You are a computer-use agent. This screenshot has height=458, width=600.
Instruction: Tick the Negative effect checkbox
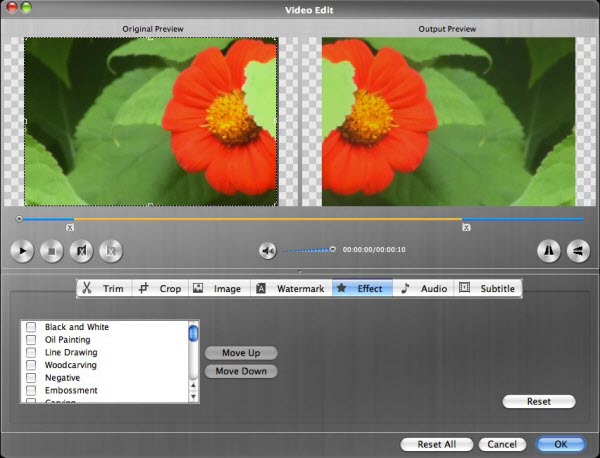coord(31,378)
